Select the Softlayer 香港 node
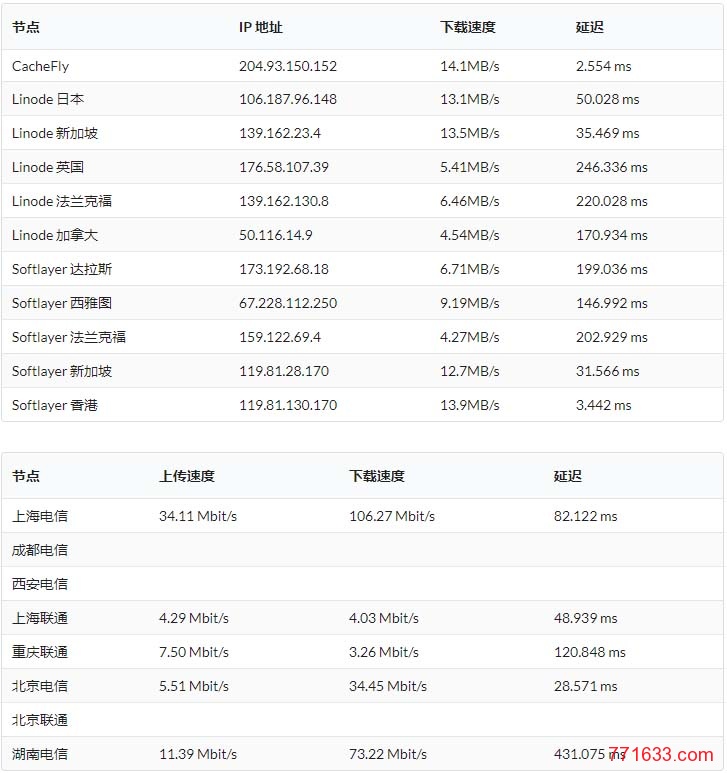 tap(55, 405)
